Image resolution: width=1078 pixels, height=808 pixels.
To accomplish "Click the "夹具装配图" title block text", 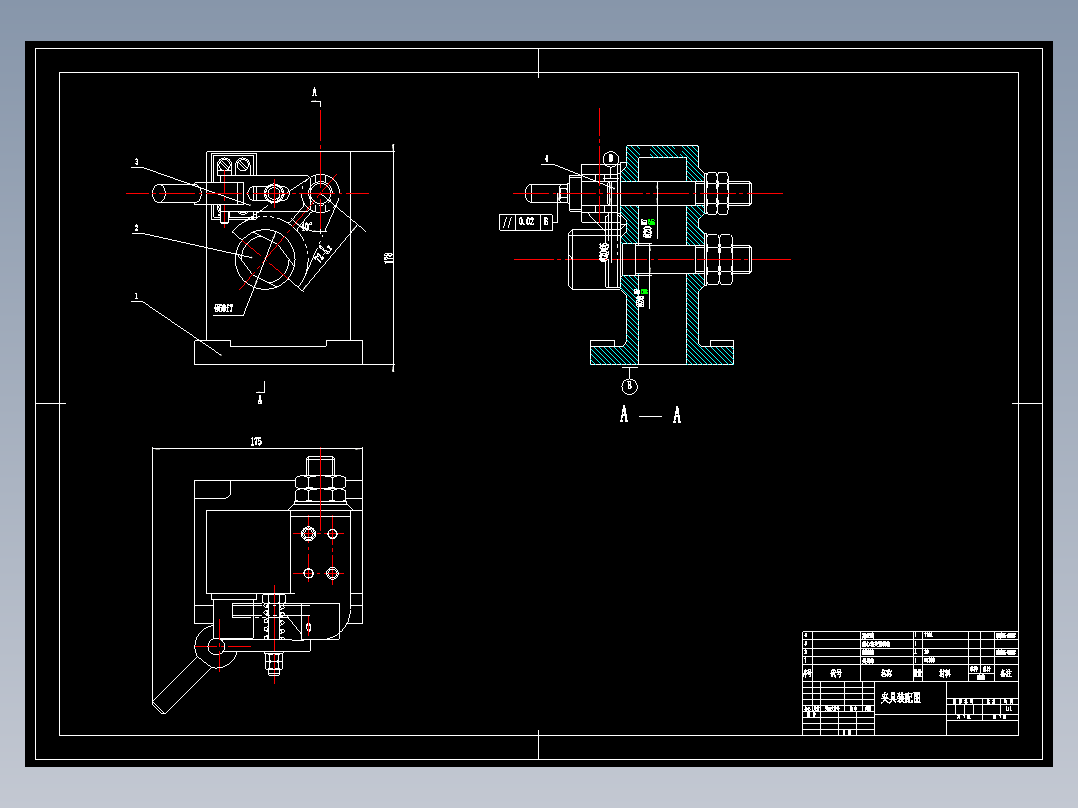I will pyautogui.click(x=901, y=698).
